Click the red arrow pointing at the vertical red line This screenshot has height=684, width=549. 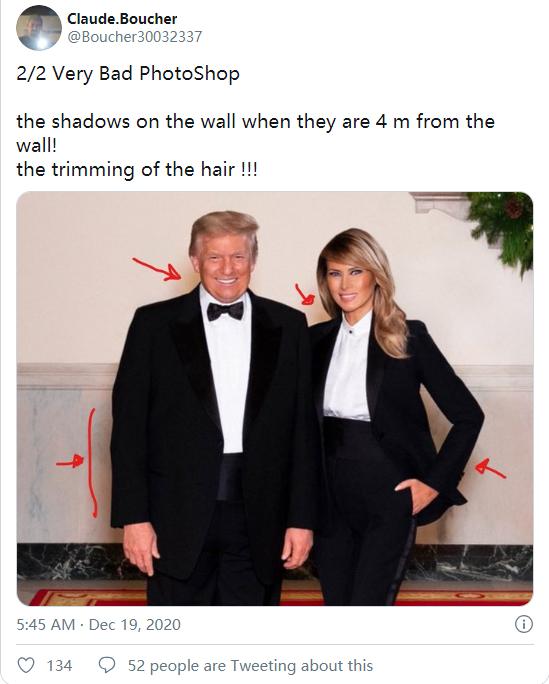click(70, 462)
